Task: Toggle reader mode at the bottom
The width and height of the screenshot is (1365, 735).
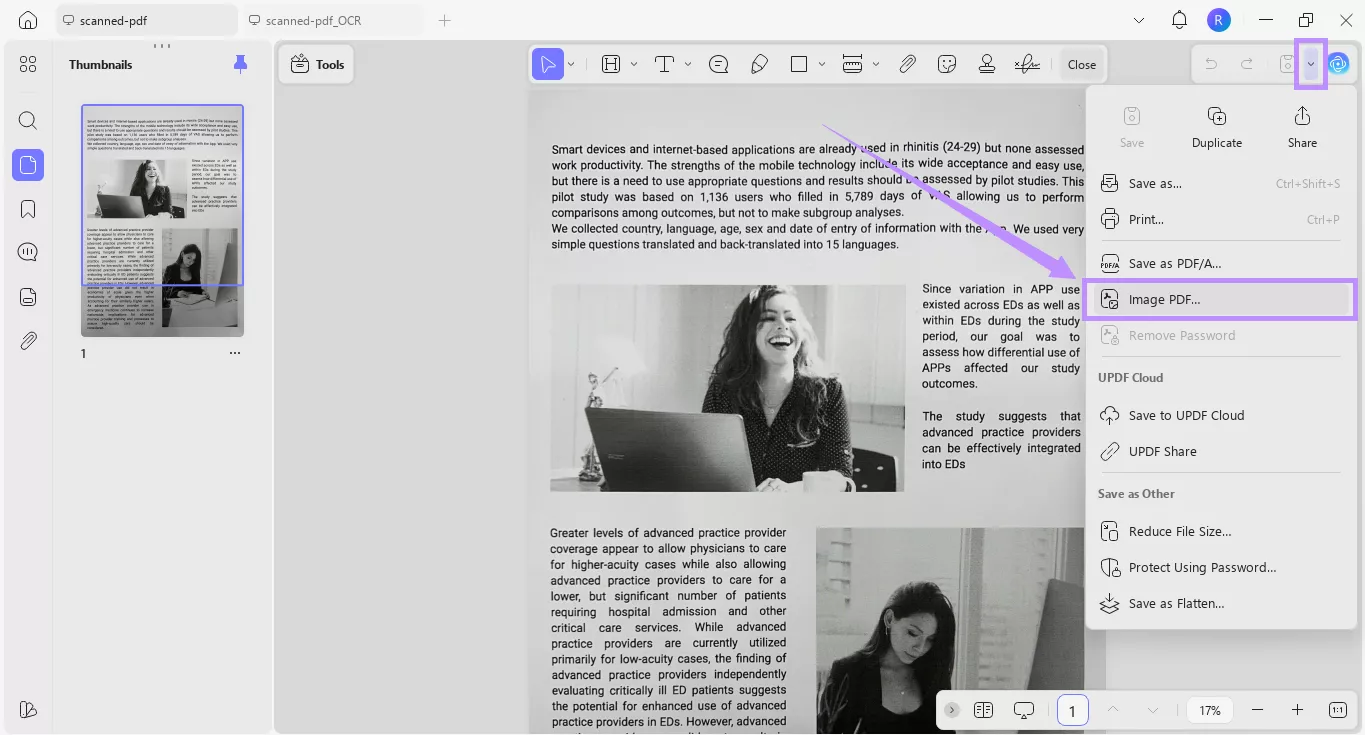Action: (1023, 709)
